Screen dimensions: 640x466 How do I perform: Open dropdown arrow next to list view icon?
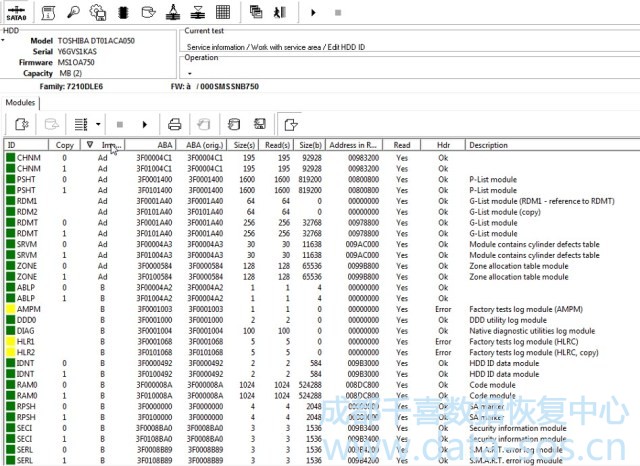pyautogui.click(x=98, y=125)
